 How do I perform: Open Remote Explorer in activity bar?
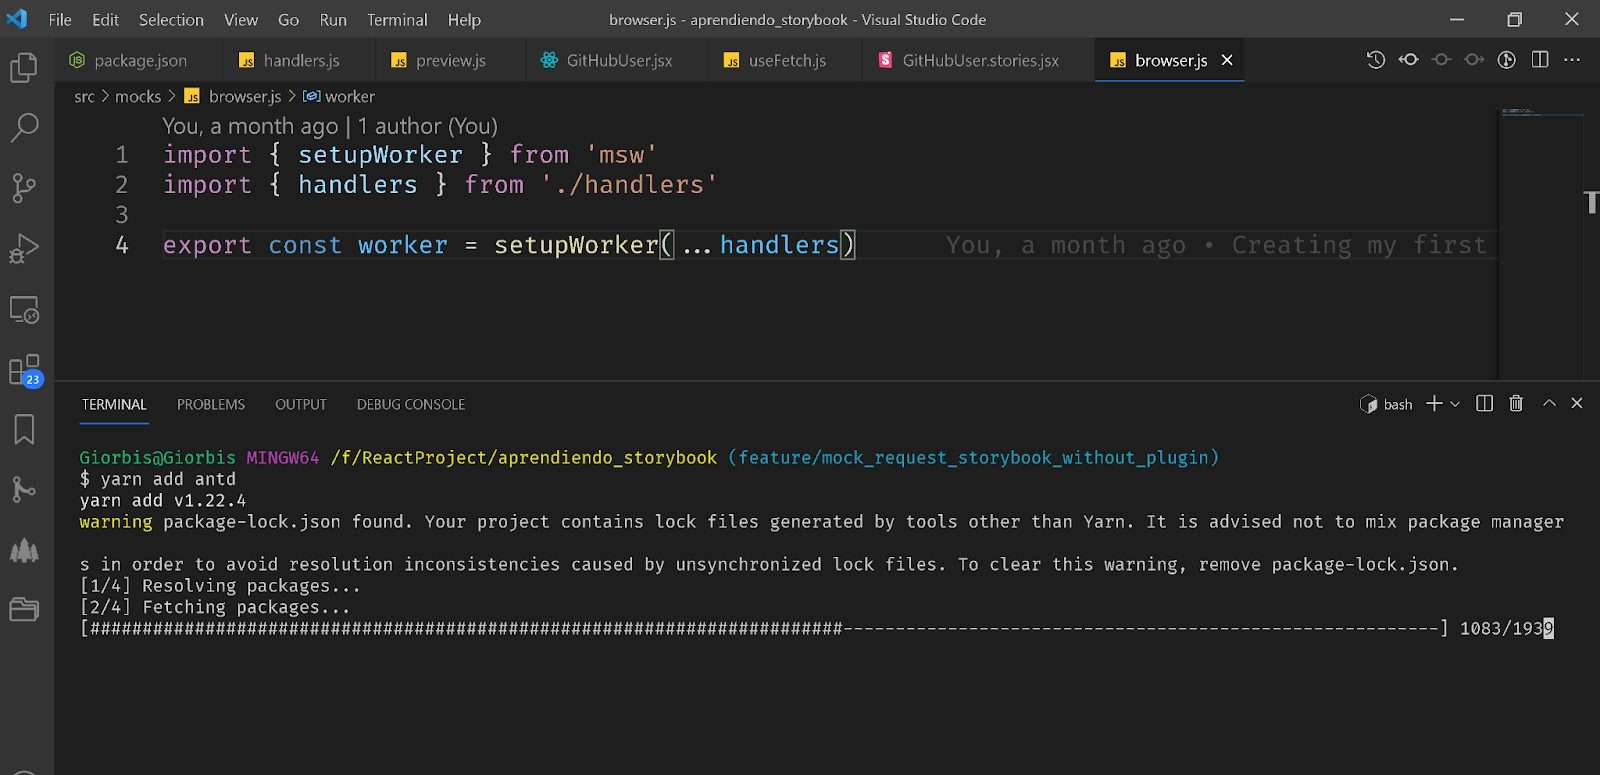click(x=24, y=310)
